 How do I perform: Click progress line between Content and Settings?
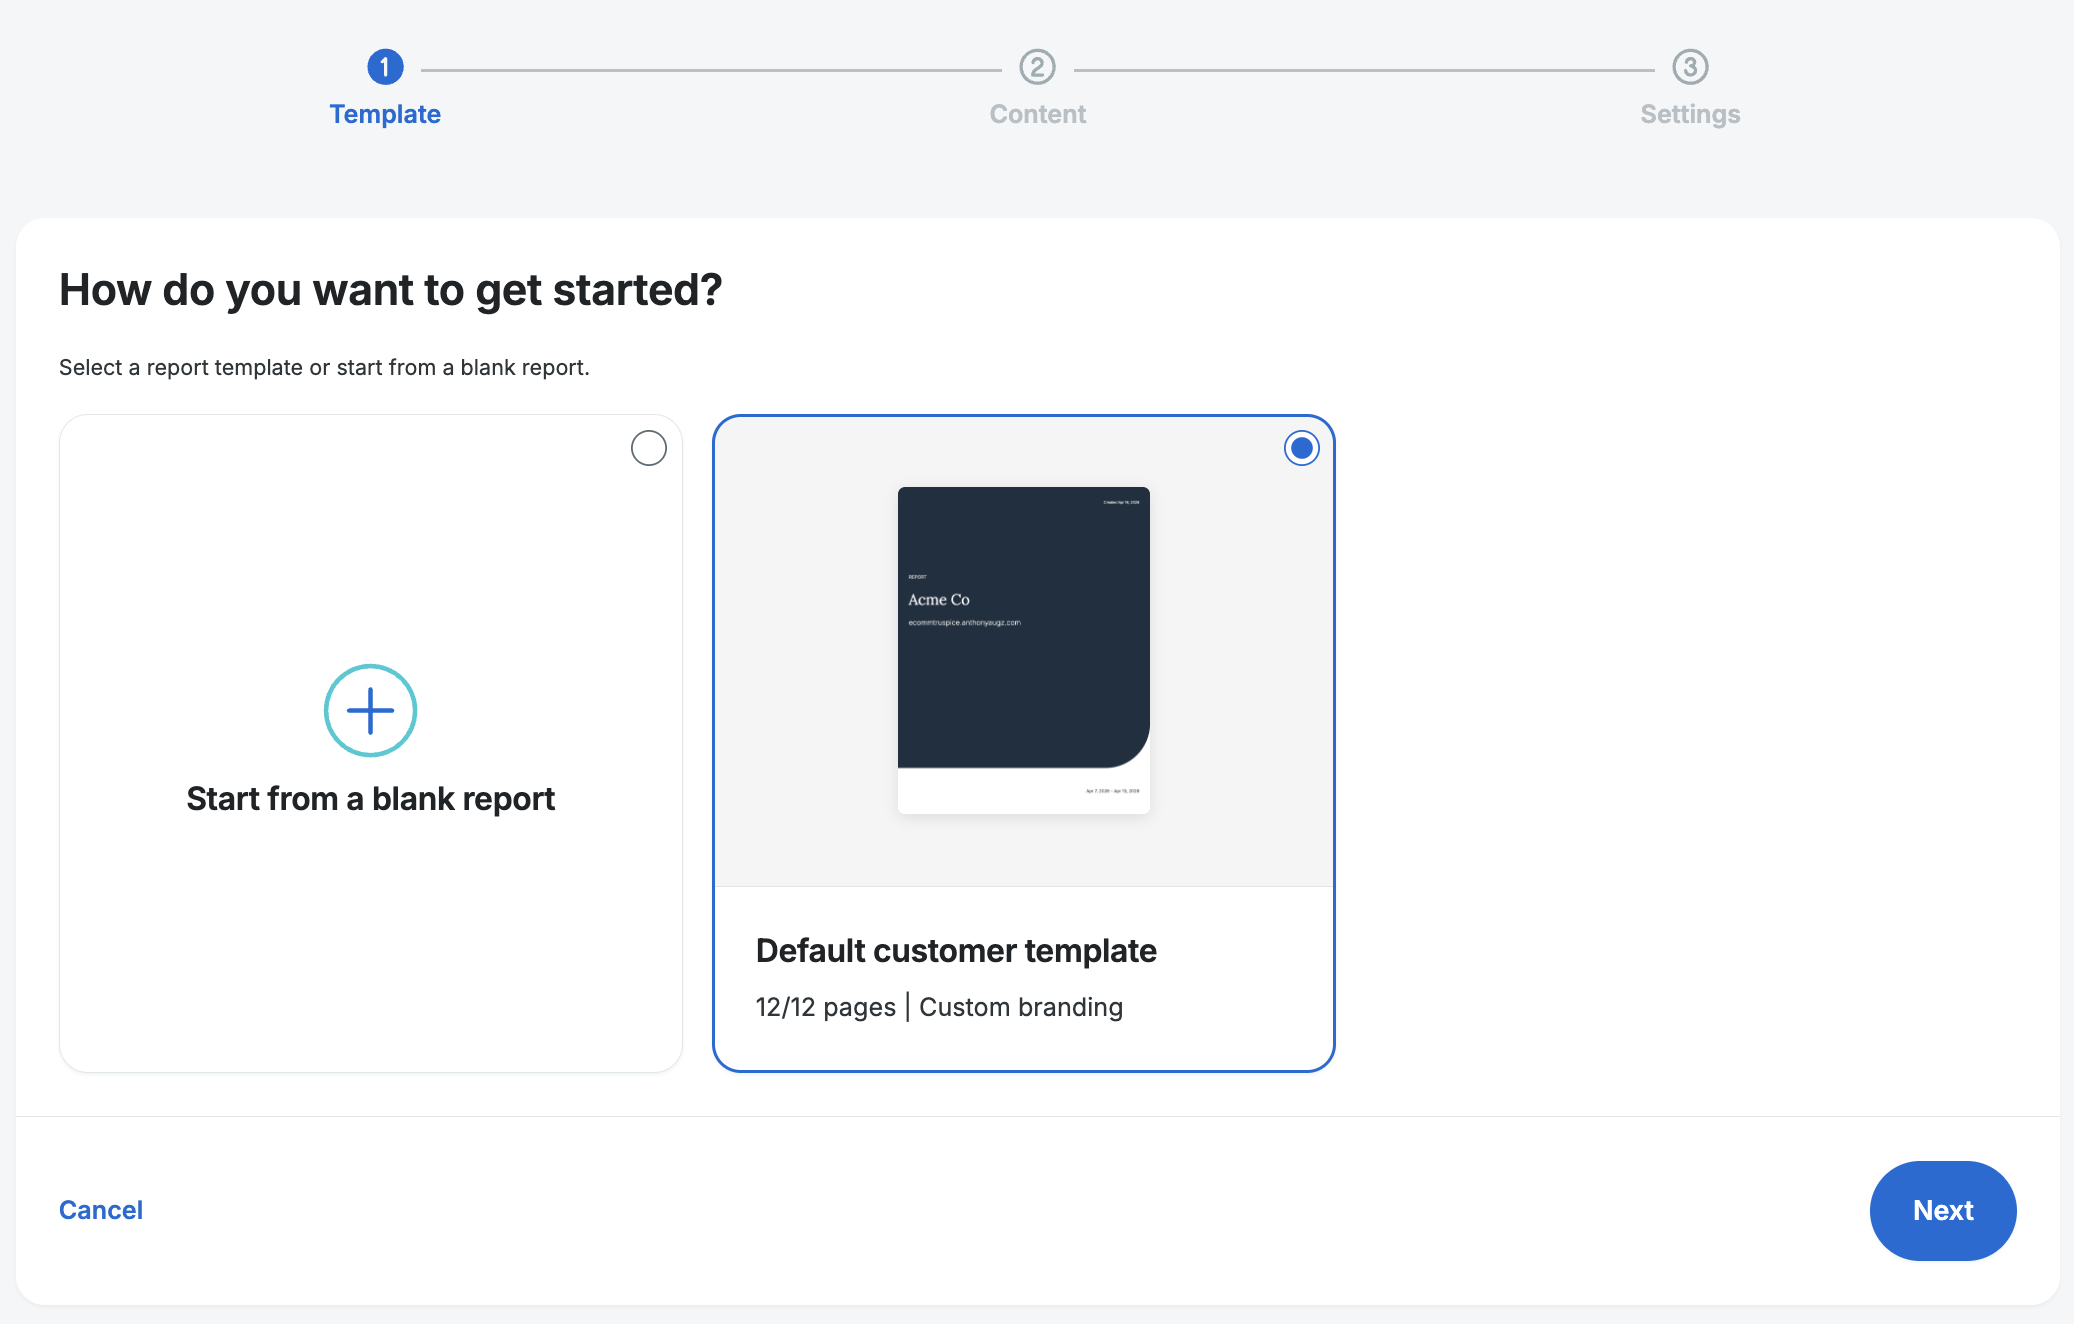(x=1363, y=70)
